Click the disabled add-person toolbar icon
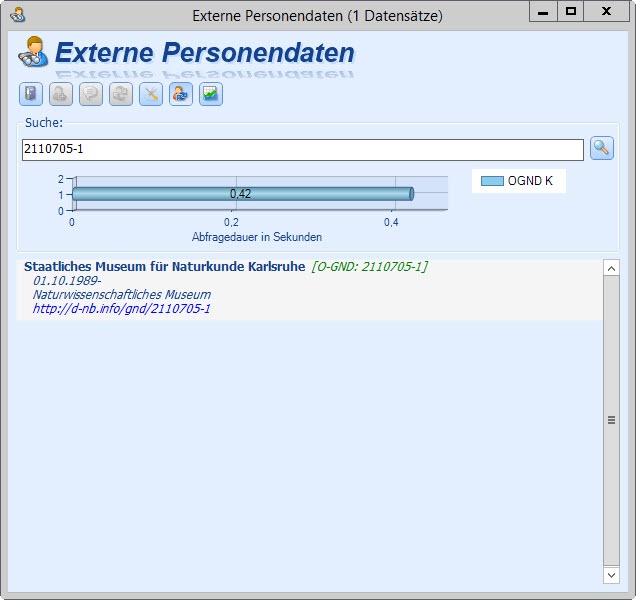Image resolution: width=636 pixels, height=600 pixels. 61,94
